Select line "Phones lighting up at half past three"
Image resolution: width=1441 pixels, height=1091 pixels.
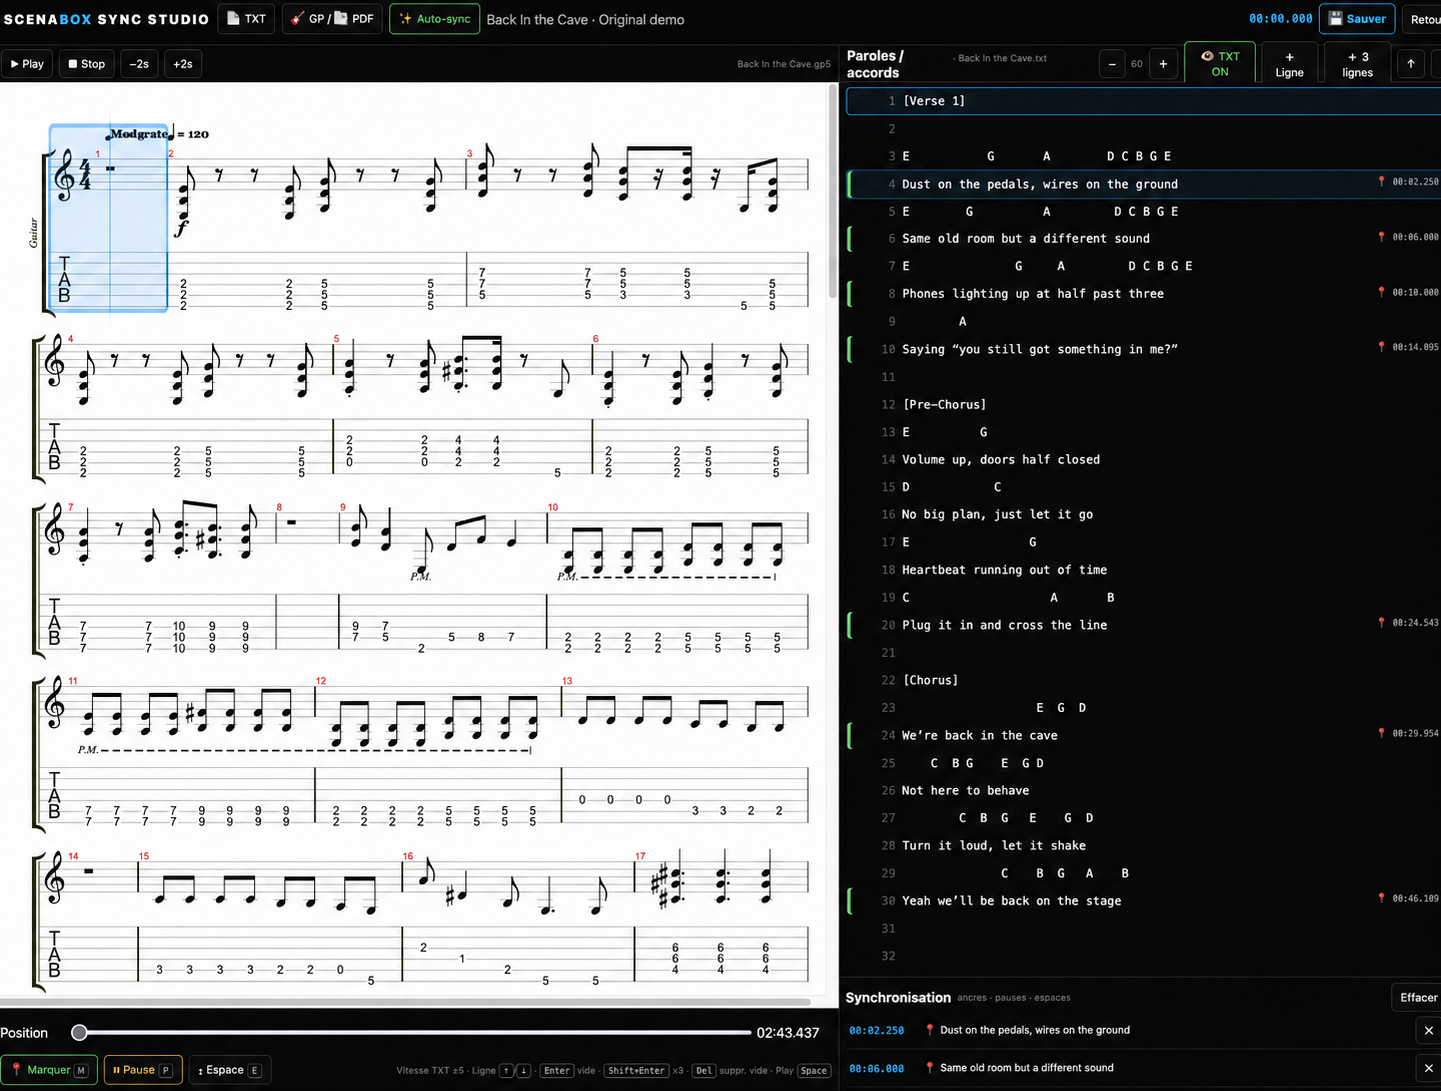1143,294
